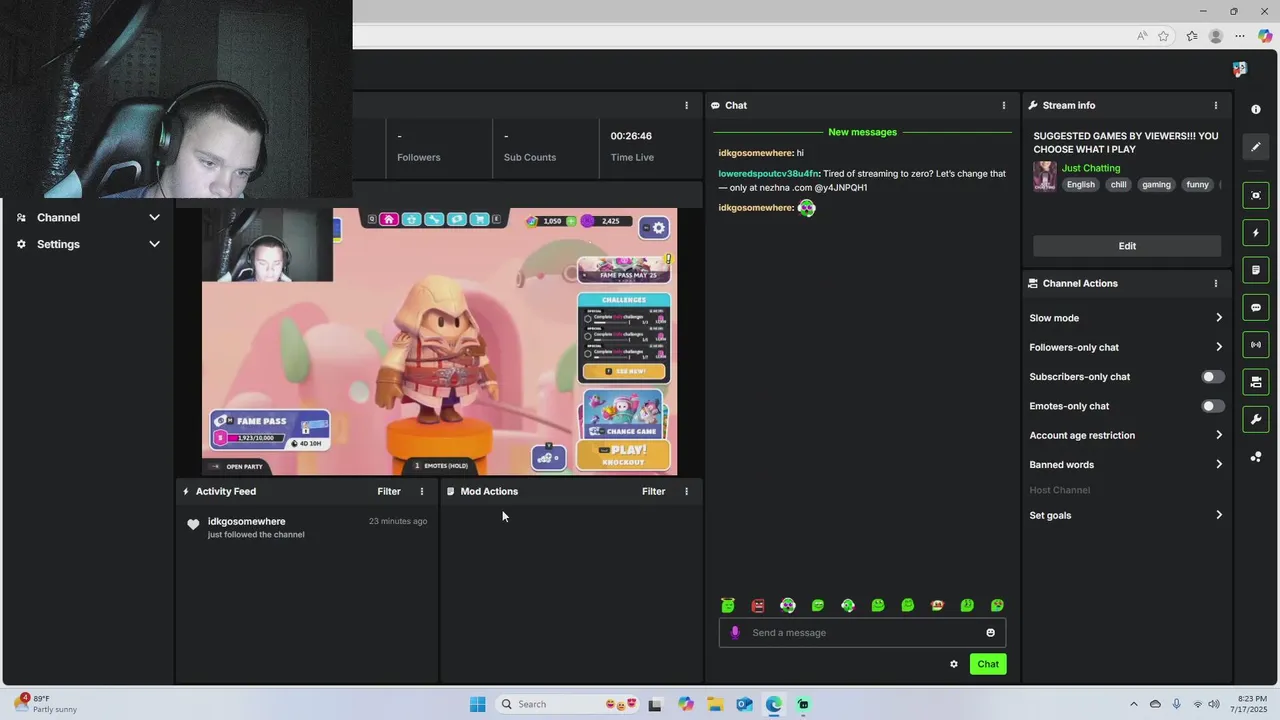Screen dimensions: 1280x720
Task: Enable Subscribers-only chat toggle
Action: click(1212, 377)
